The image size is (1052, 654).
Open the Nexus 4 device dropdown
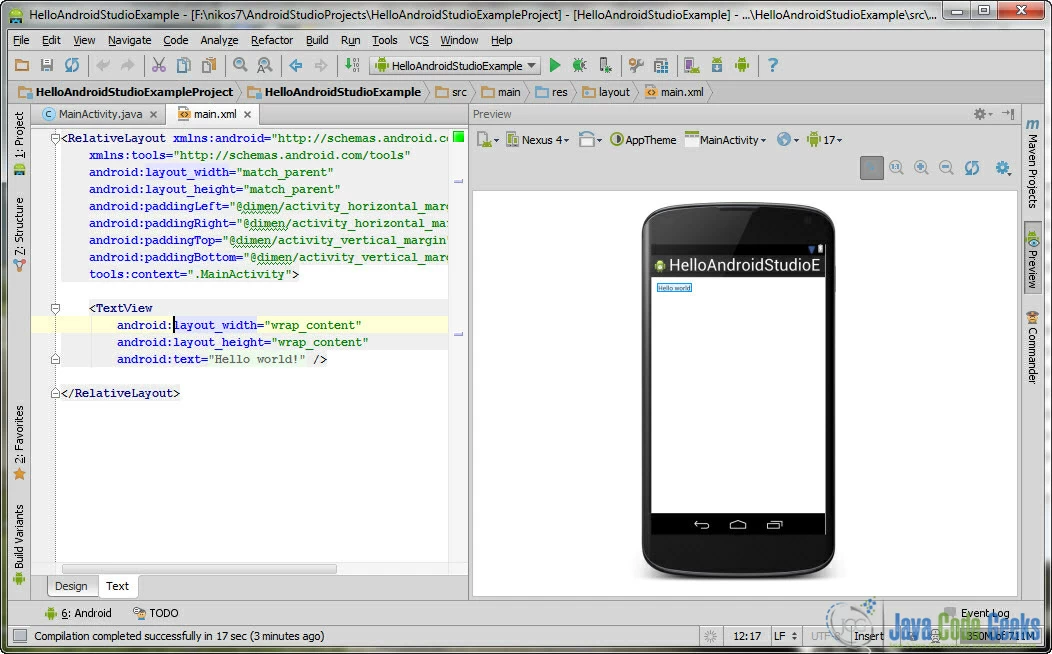click(x=538, y=140)
